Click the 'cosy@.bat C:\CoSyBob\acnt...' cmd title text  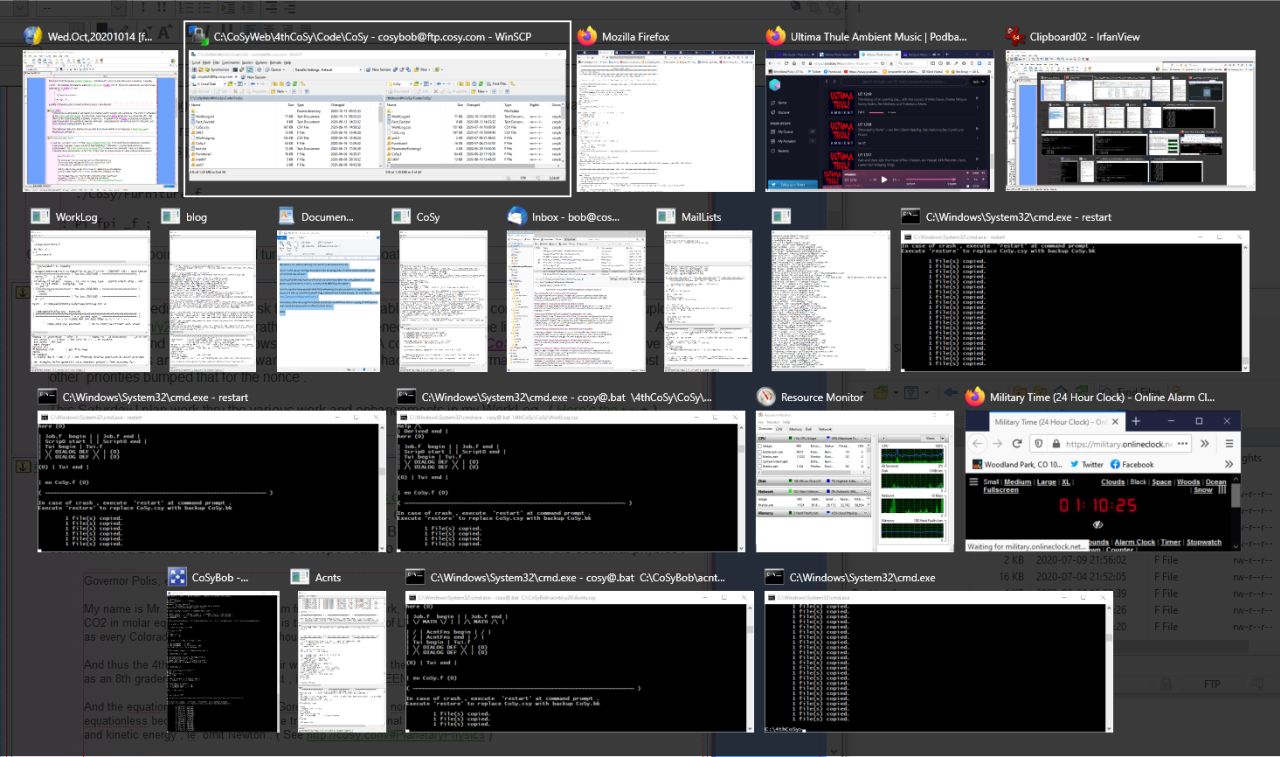(577, 578)
